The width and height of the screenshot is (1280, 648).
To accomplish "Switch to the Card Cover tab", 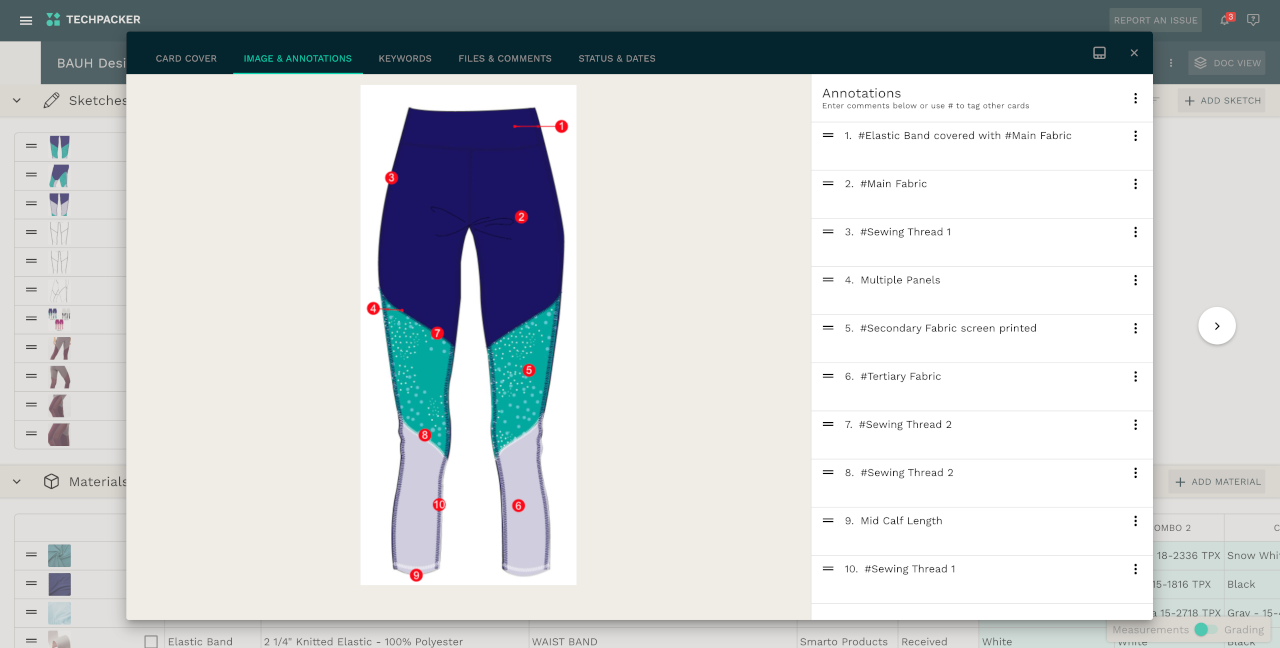I will point(186,59).
